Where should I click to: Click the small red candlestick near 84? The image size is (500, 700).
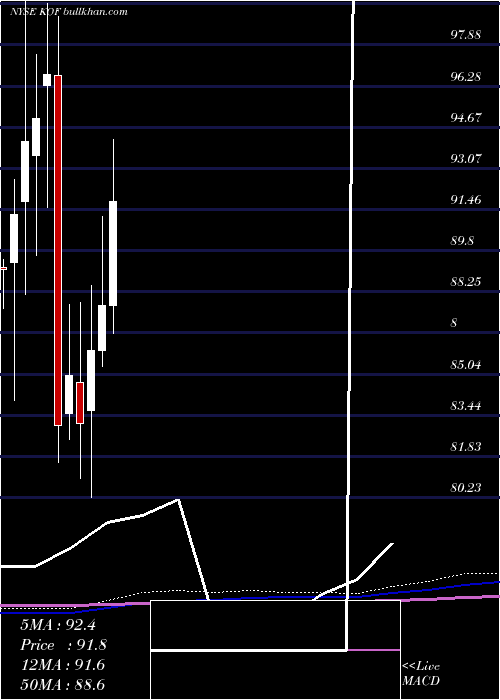[x=80, y=403]
